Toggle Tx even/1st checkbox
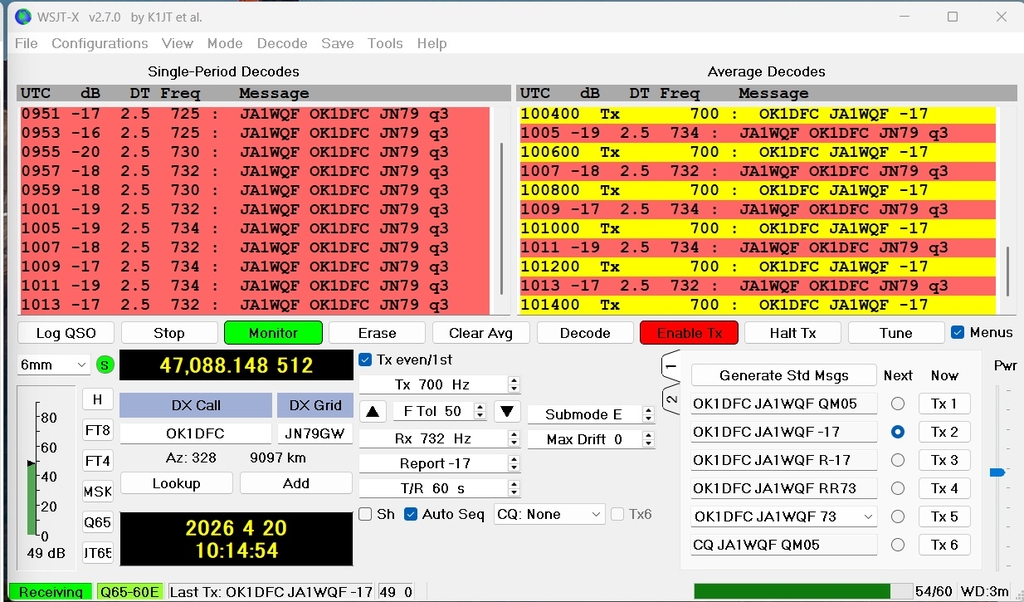Viewport: 1024px width, 602px height. click(x=366, y=360)
